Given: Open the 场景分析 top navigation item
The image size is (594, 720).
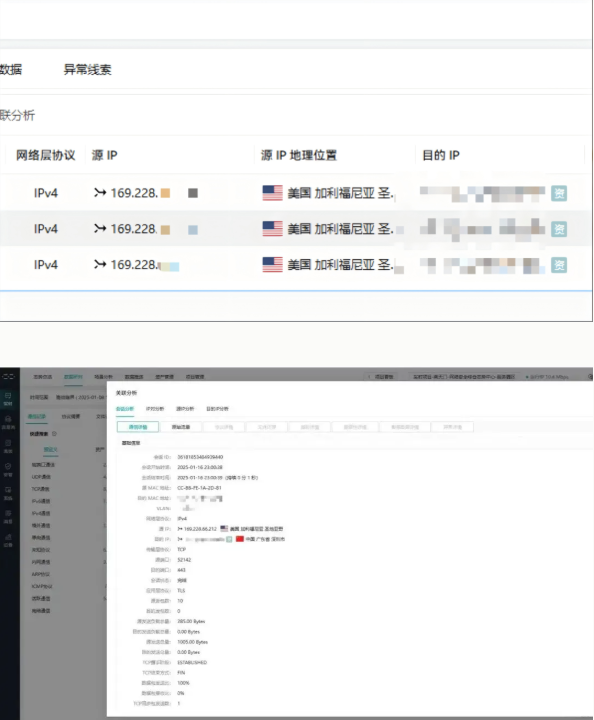Looking at the screenshot, I should click(x=103, y=377).
